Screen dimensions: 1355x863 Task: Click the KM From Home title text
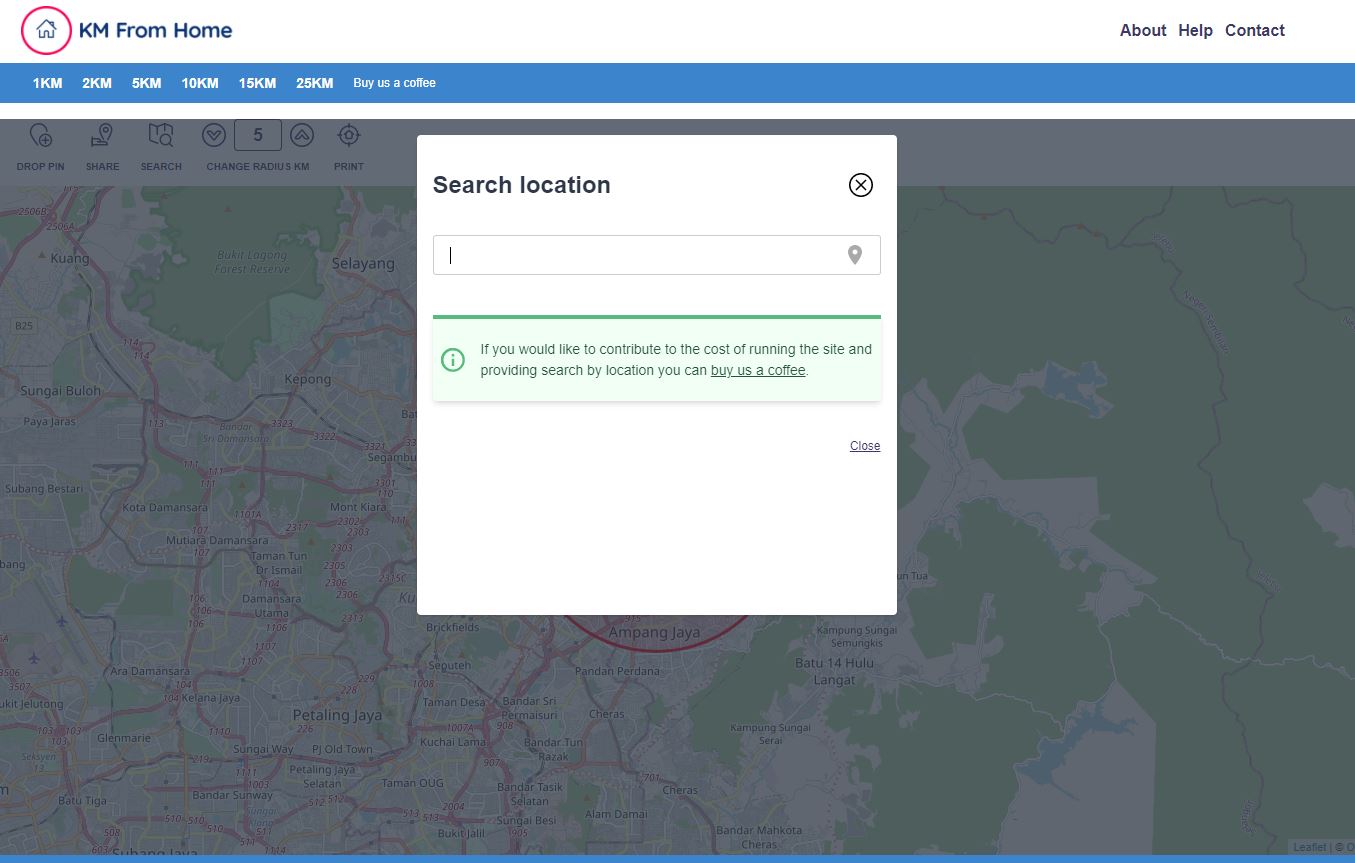click(x=155, y=30)
